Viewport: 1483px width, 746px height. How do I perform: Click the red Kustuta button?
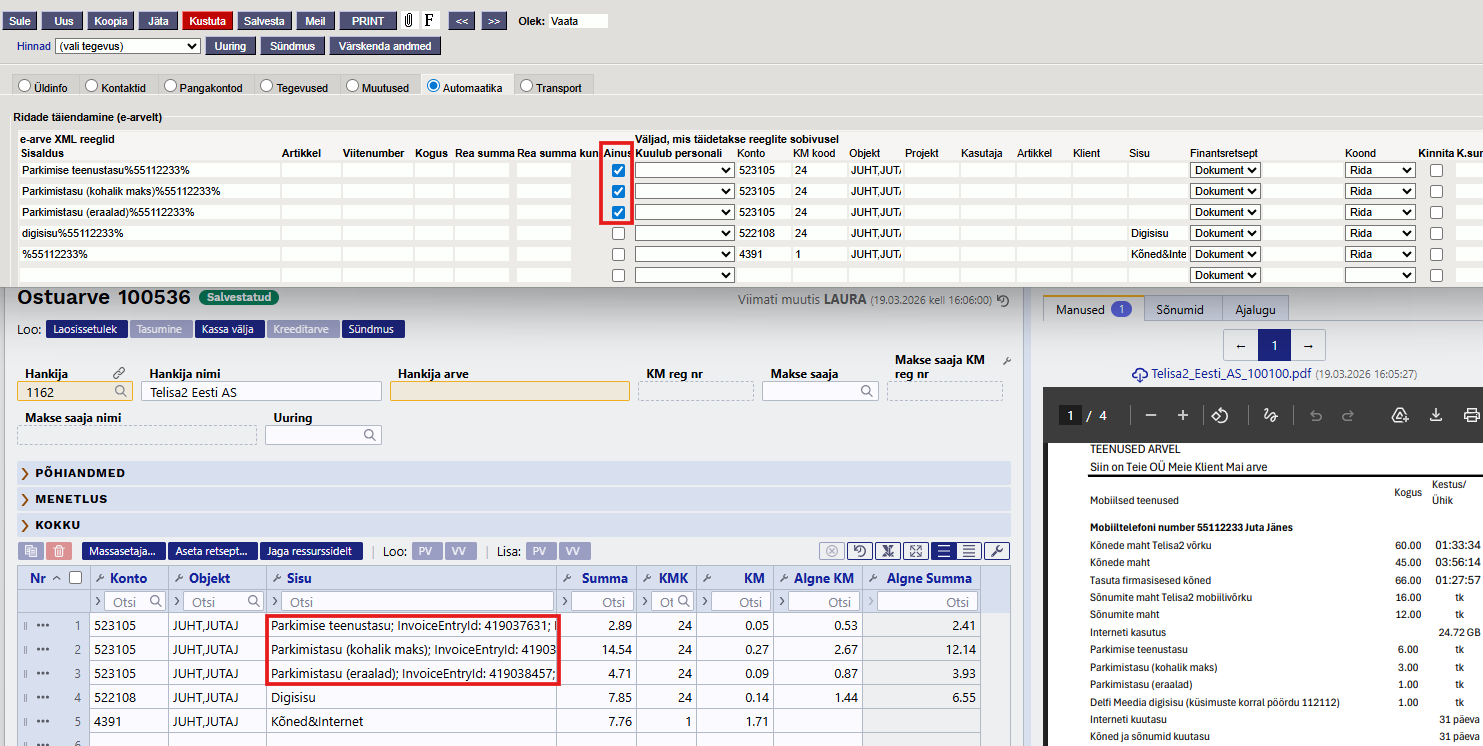207,21
